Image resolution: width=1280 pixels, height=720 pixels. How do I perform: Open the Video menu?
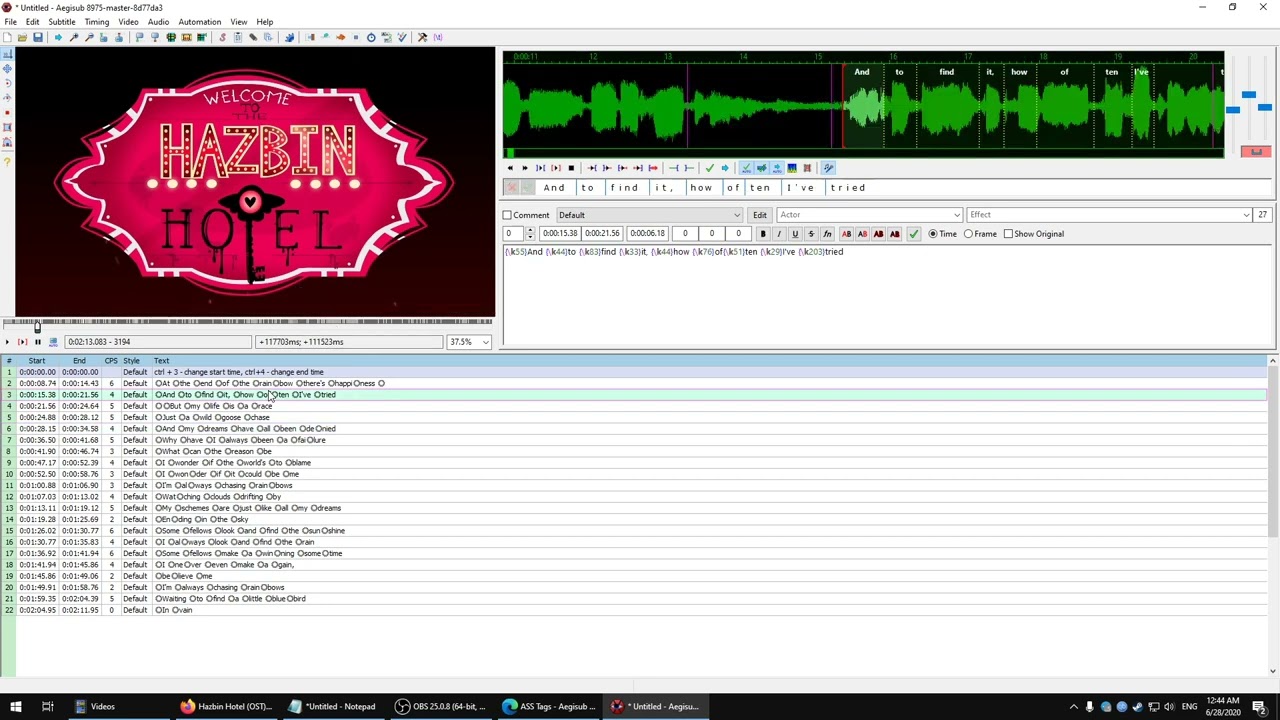129,22
